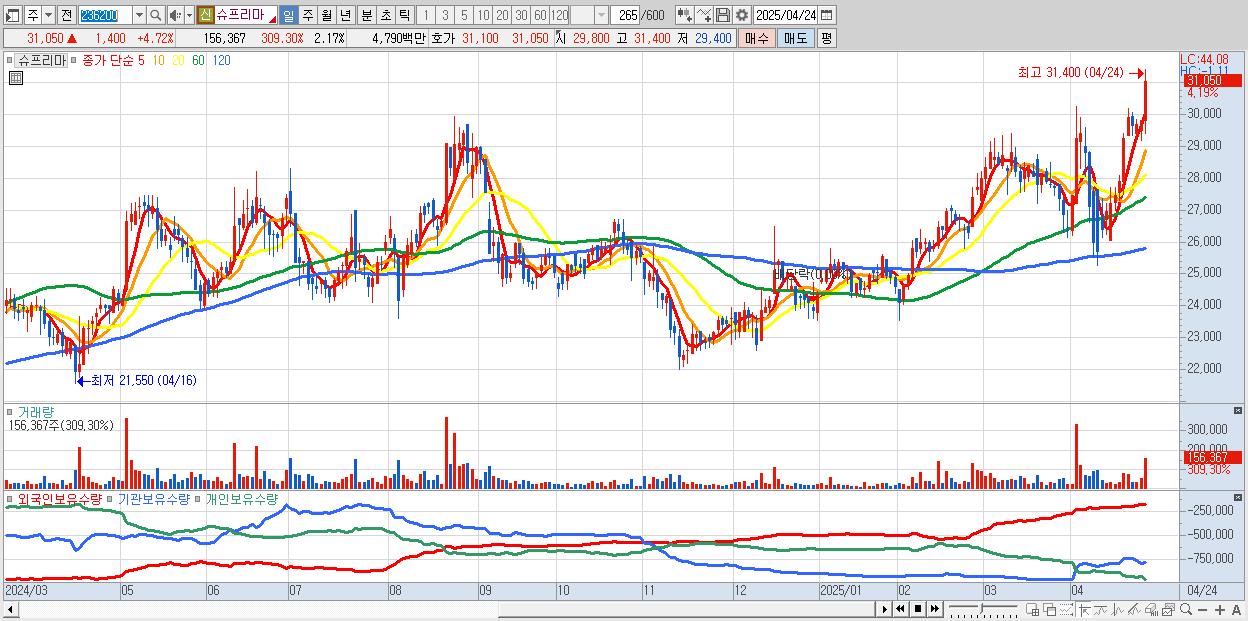
Task: Switch to minute 분 chart period
Action: click(367, 15)
